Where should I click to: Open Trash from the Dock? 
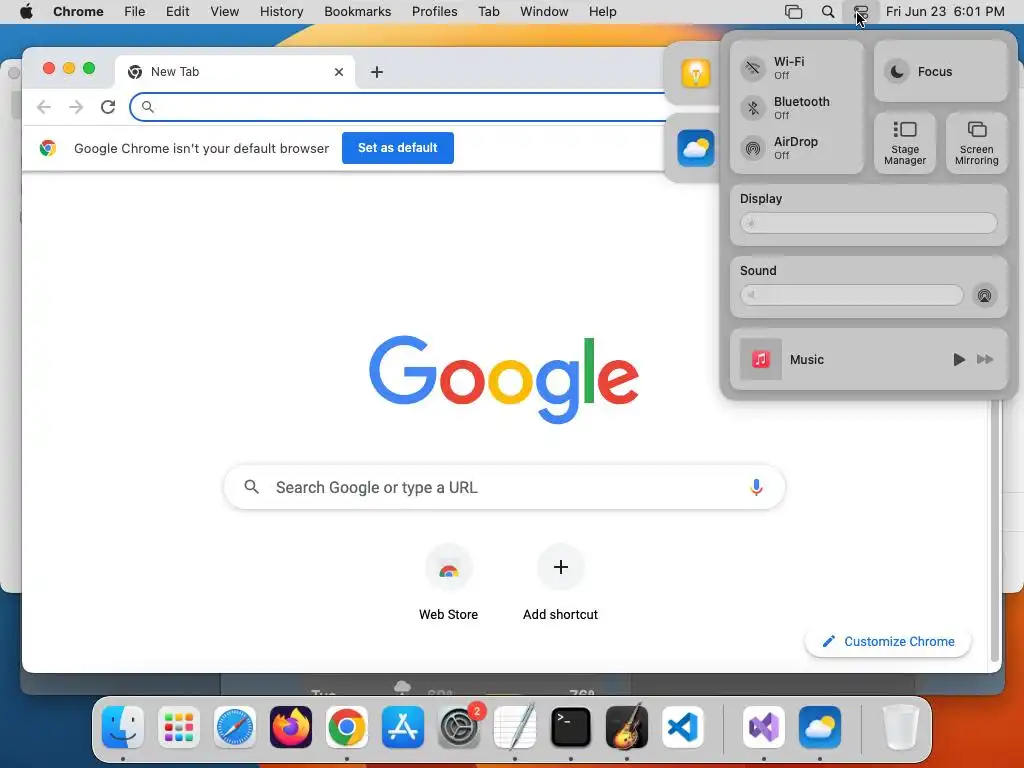(x=900, y=727)
